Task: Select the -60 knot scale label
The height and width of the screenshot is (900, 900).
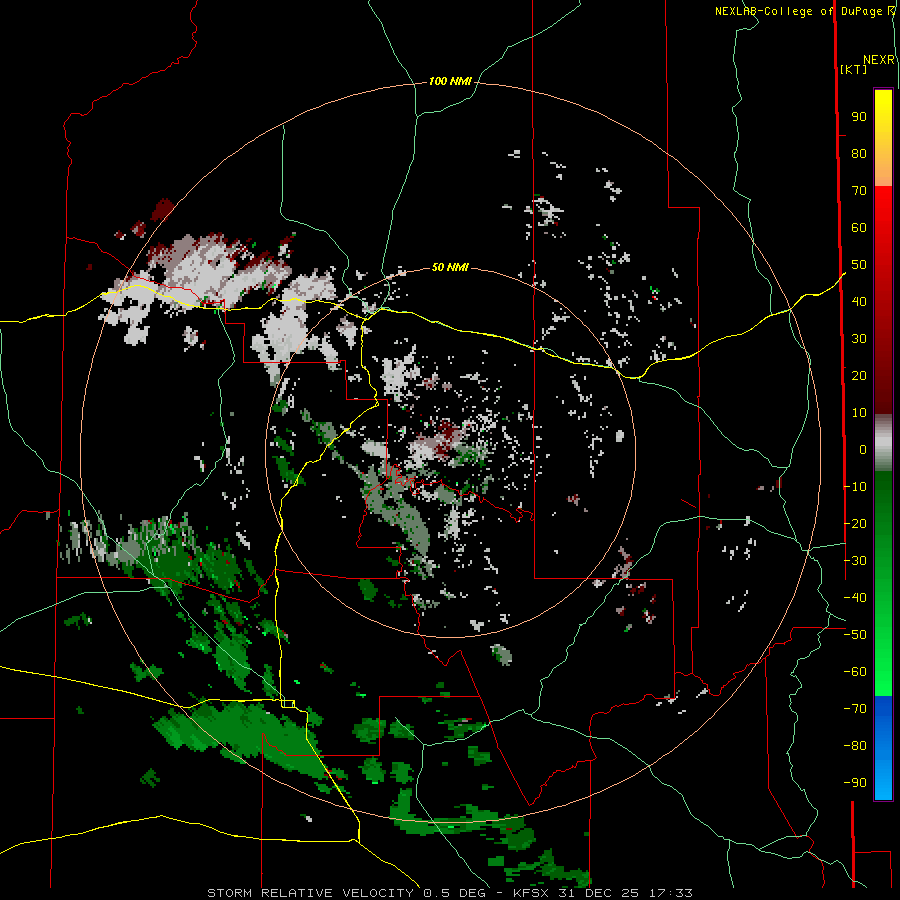Action: coord(855,672)
